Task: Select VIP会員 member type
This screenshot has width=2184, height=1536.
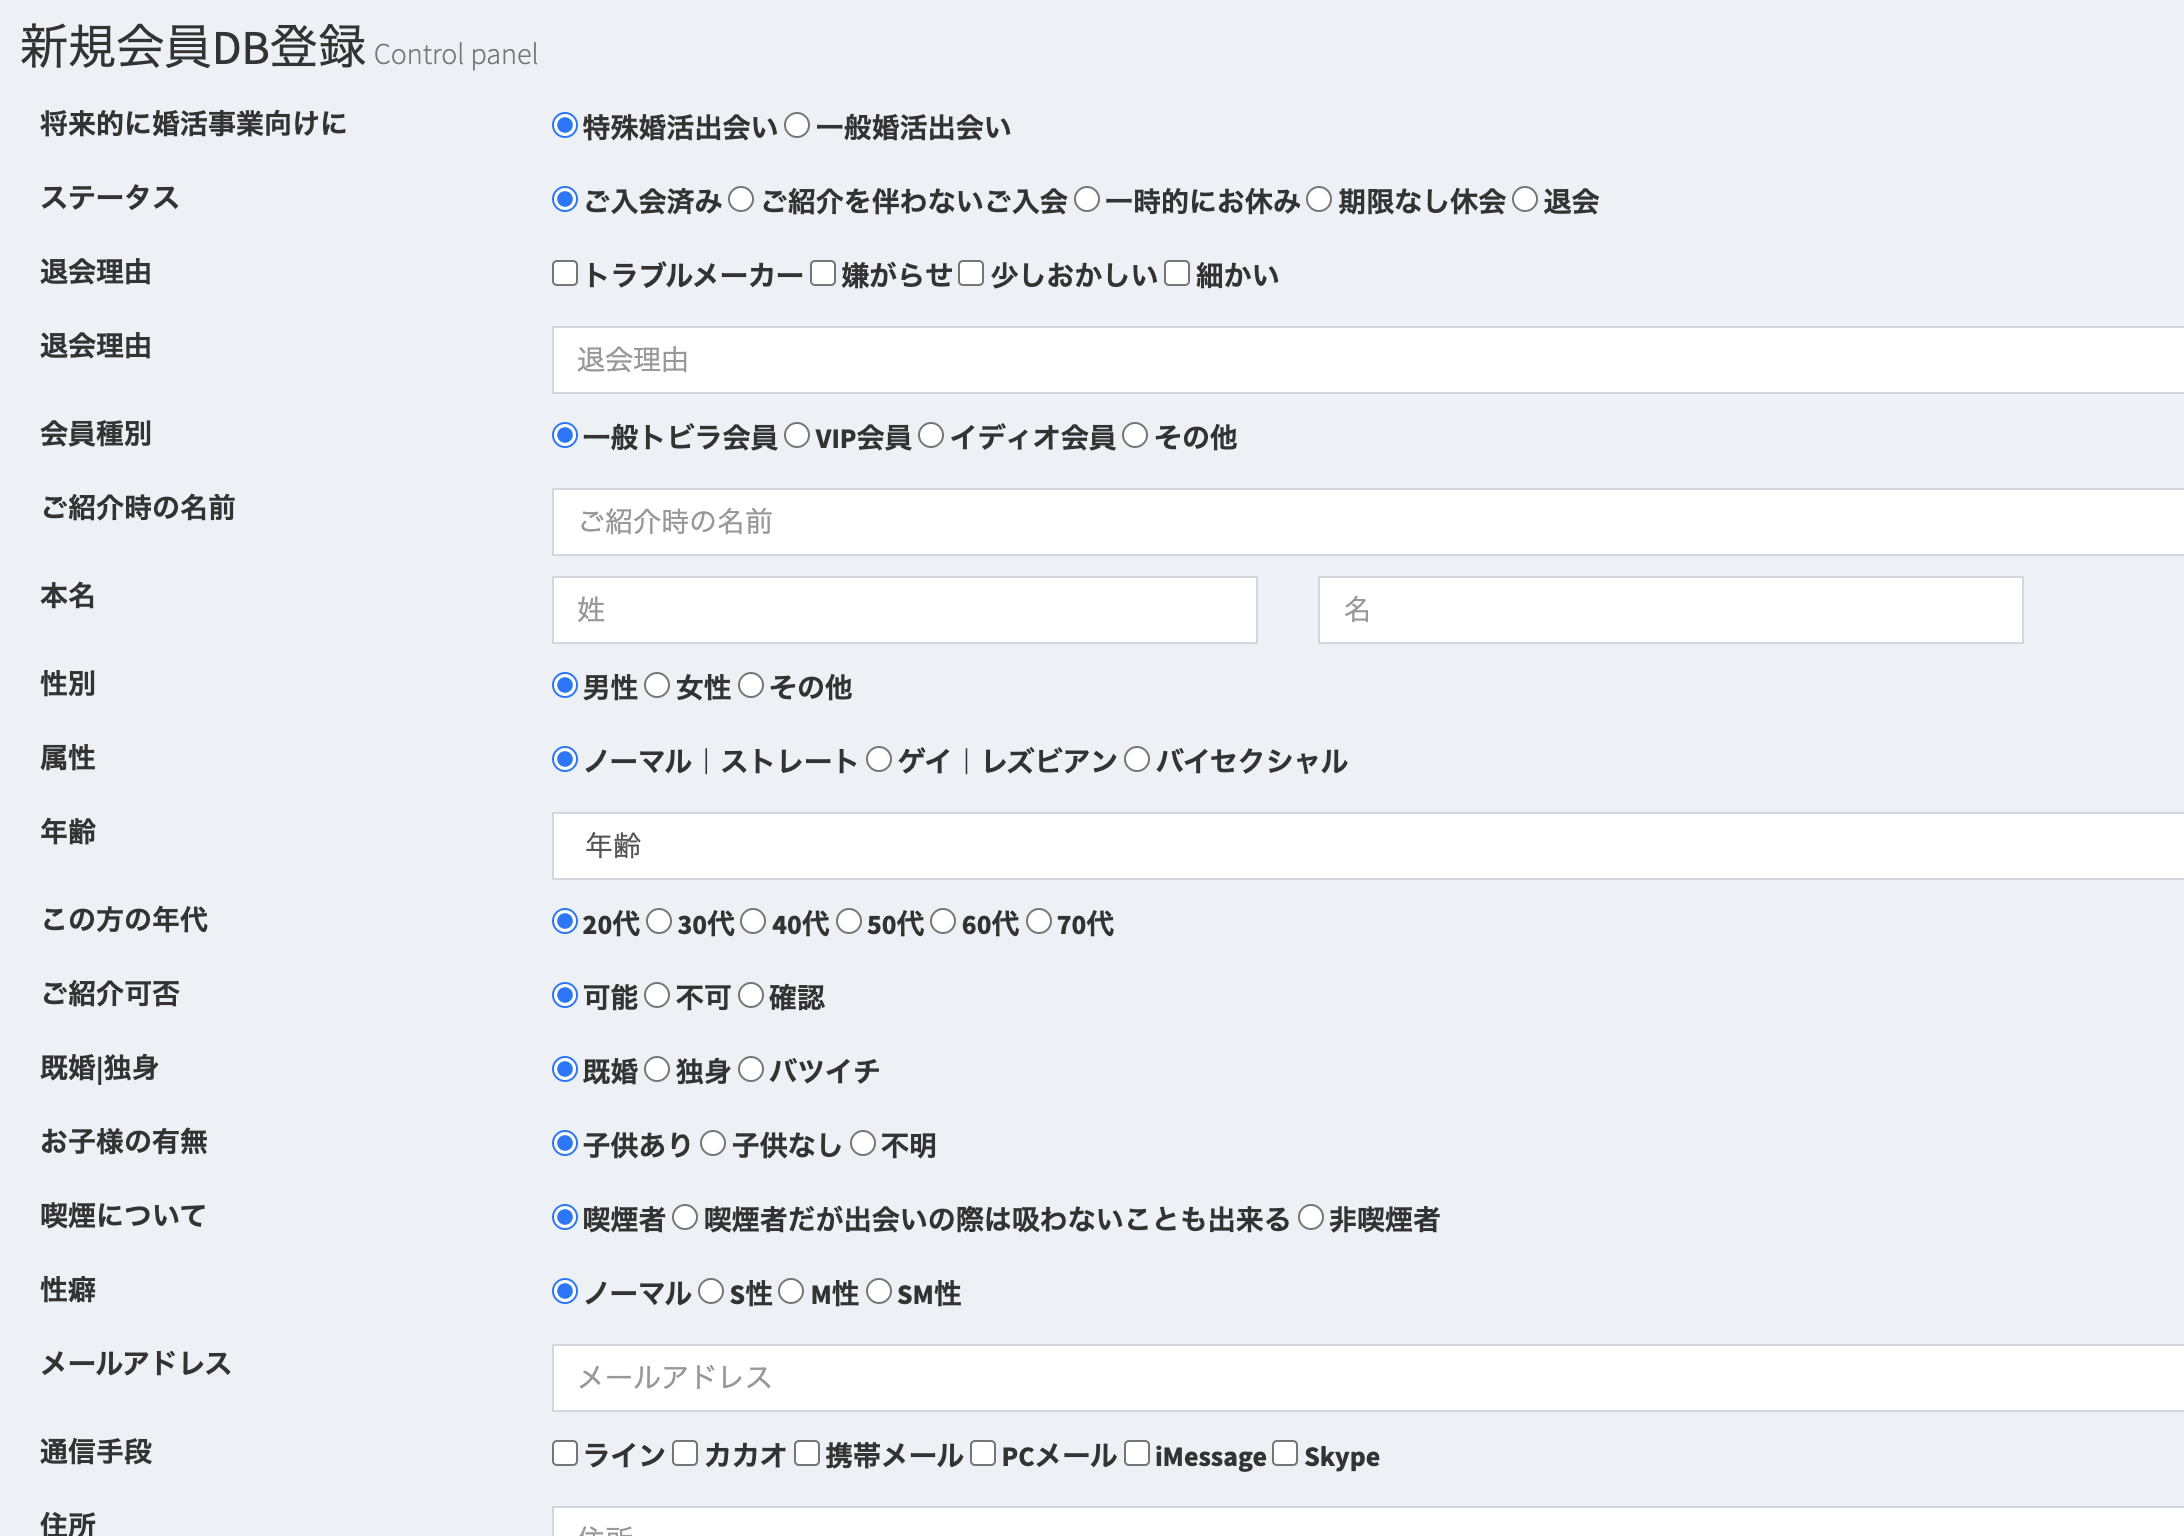Action: click(x=797, y=435)
